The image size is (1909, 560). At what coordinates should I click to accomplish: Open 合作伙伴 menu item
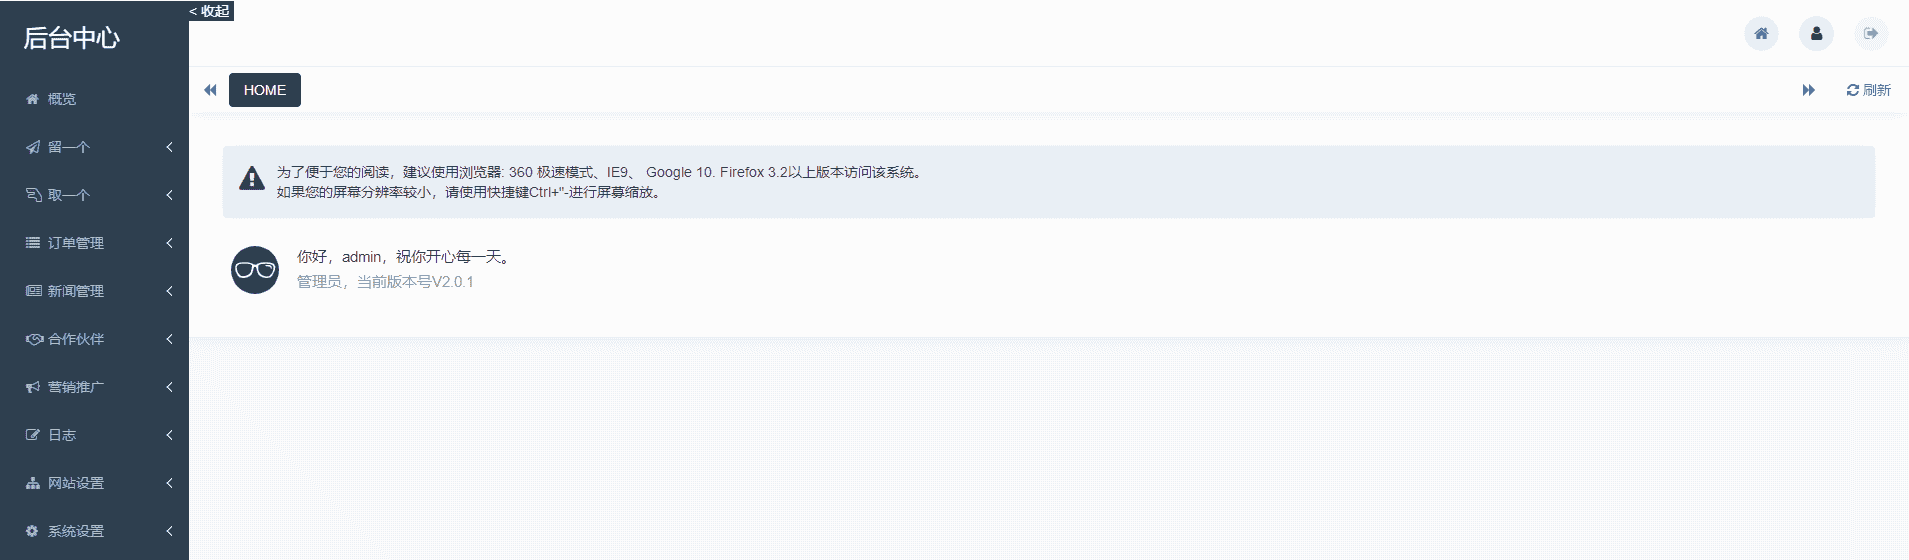pyautogui.click(x=95, y=339)
